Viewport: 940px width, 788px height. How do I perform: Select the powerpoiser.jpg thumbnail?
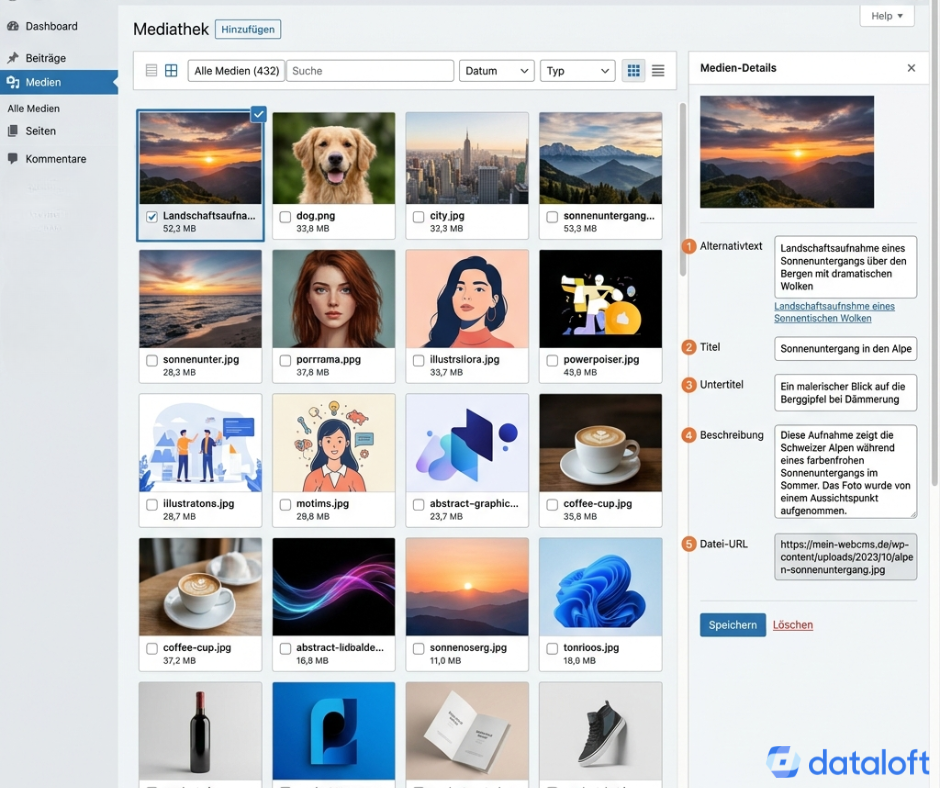[x=601, y=299]
